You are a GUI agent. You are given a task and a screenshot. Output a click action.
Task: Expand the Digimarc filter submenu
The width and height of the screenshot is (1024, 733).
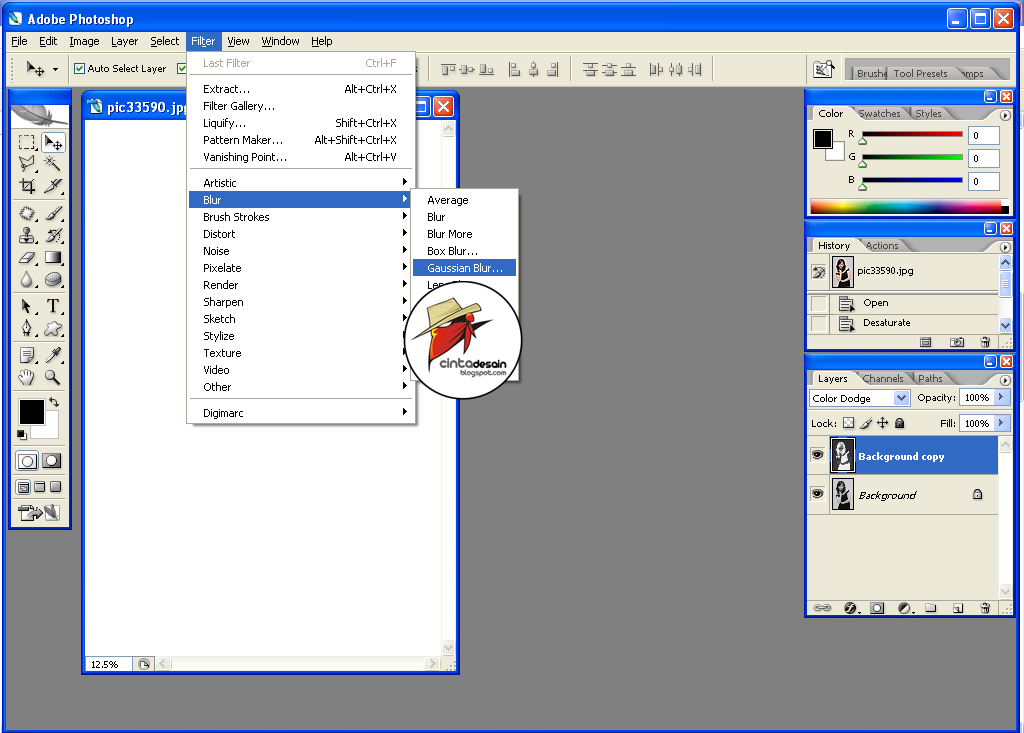[x=301, y=413]
